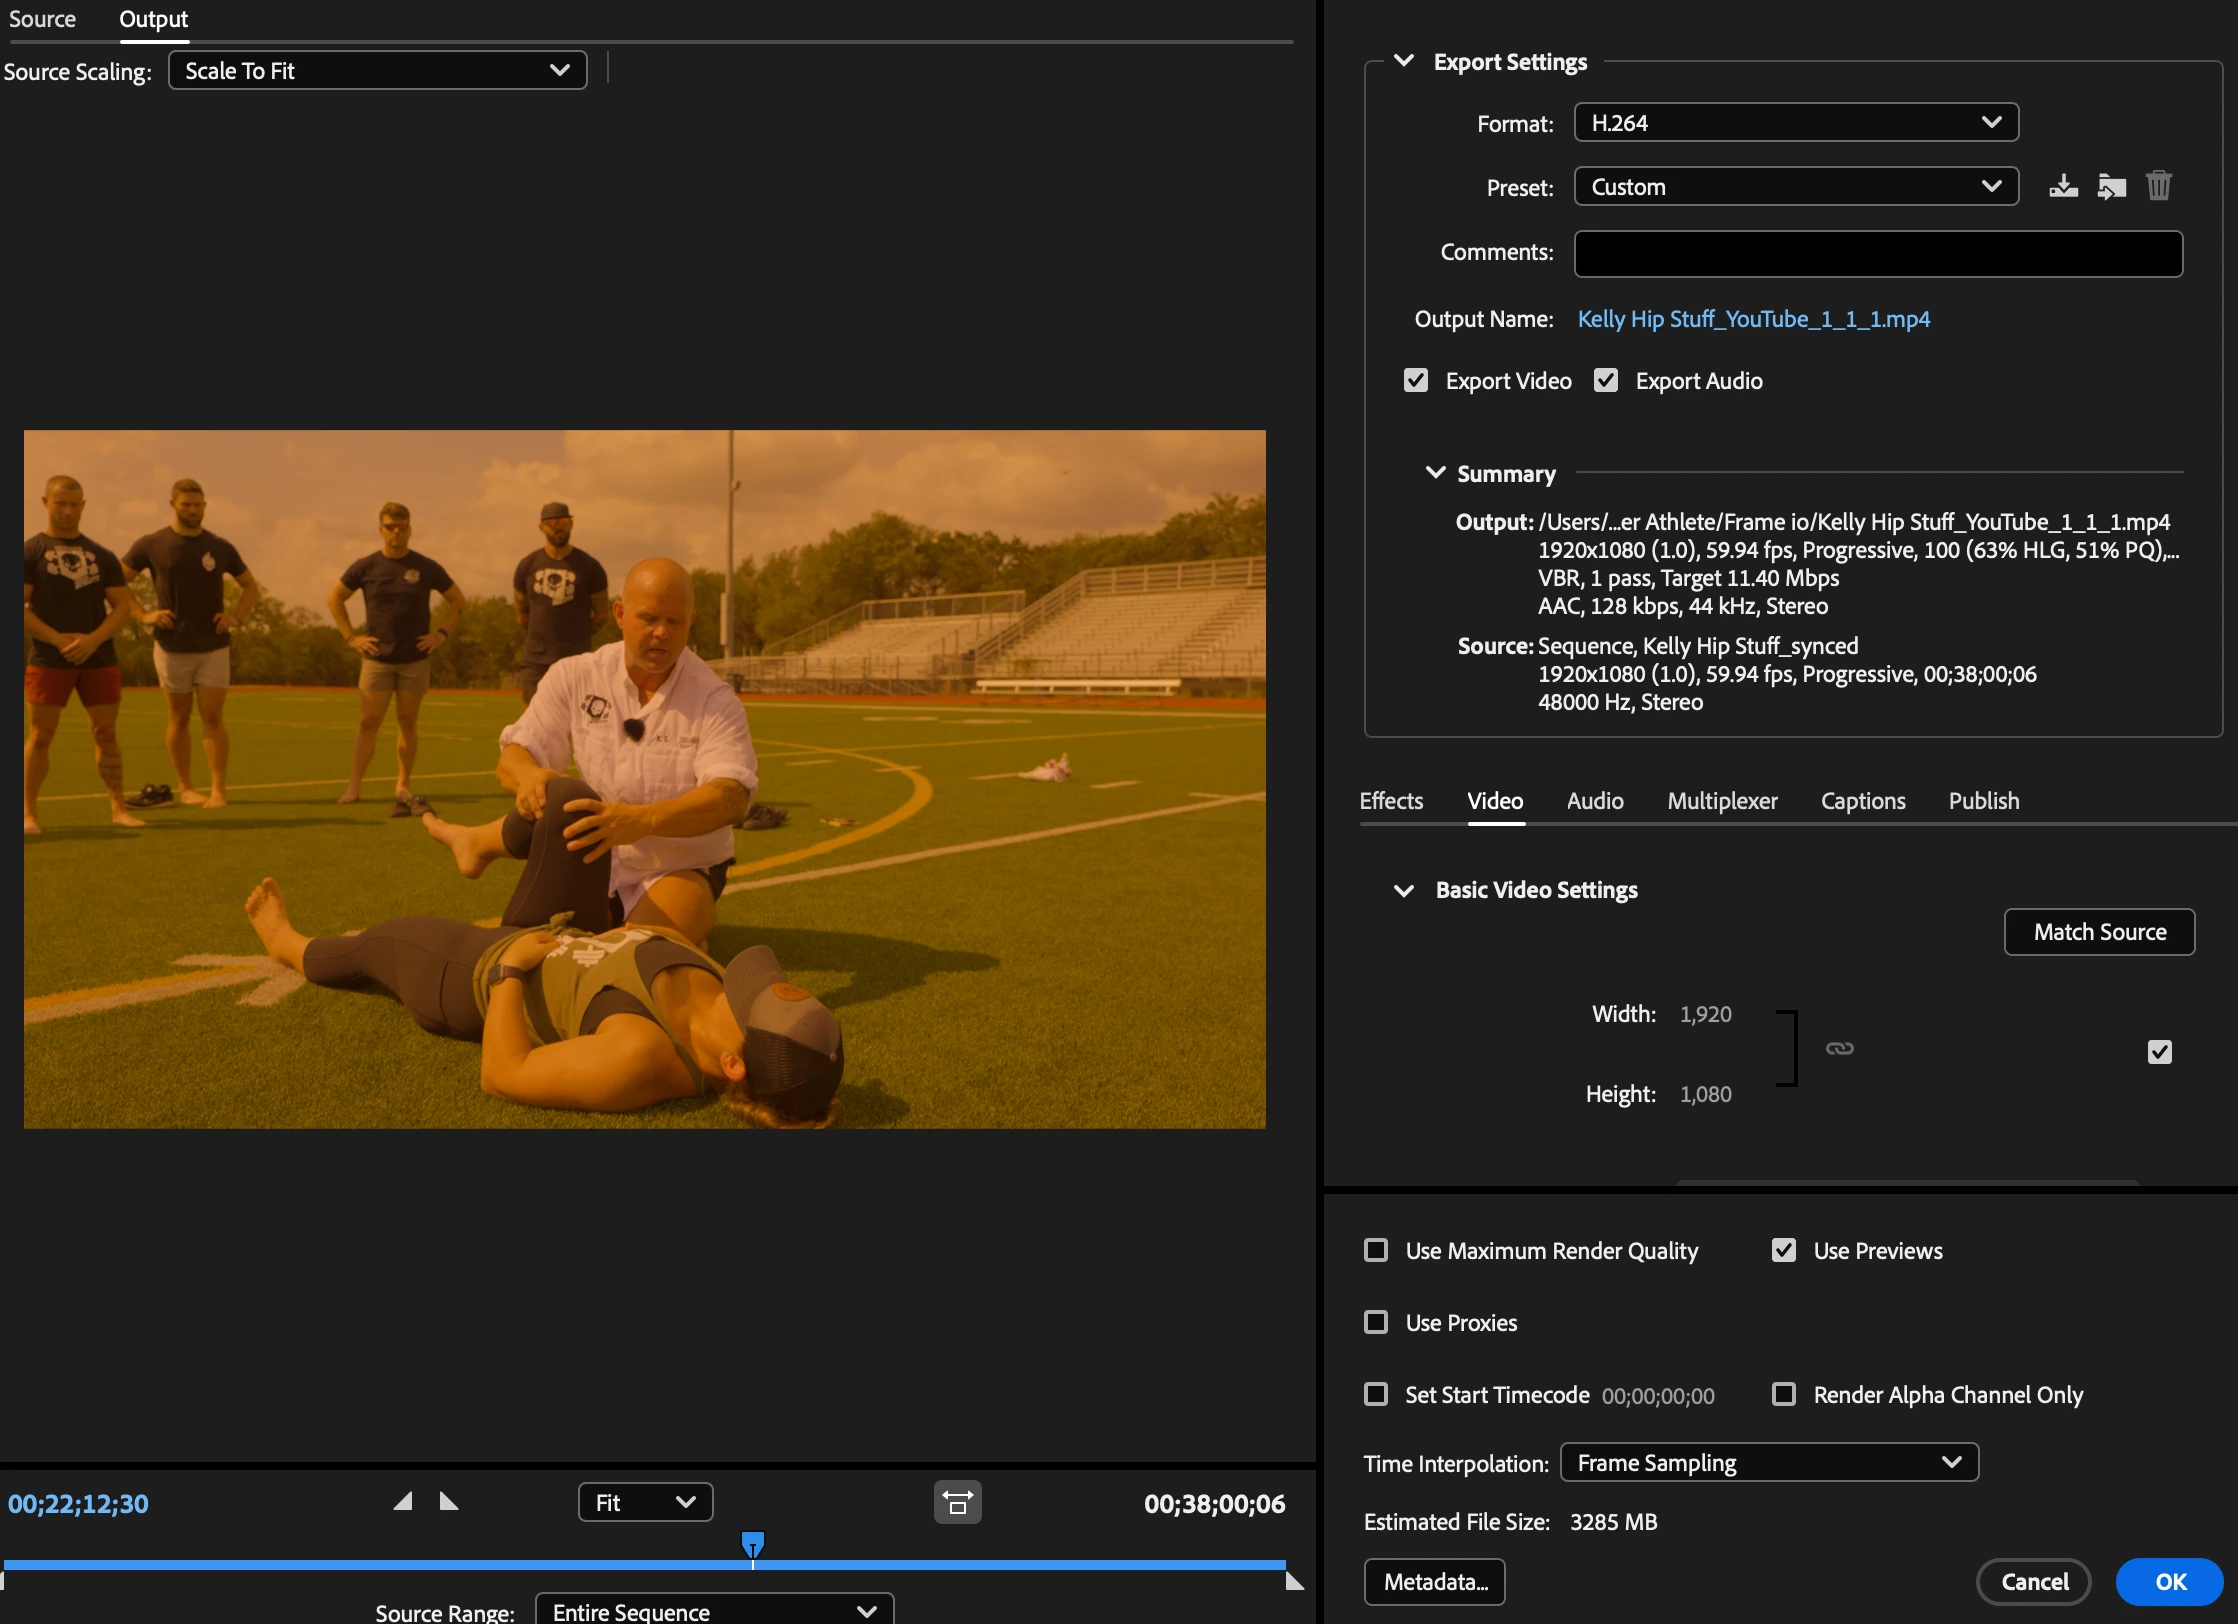
Task: Click the Delete Preset trash icon
Action: [2159, 187]
